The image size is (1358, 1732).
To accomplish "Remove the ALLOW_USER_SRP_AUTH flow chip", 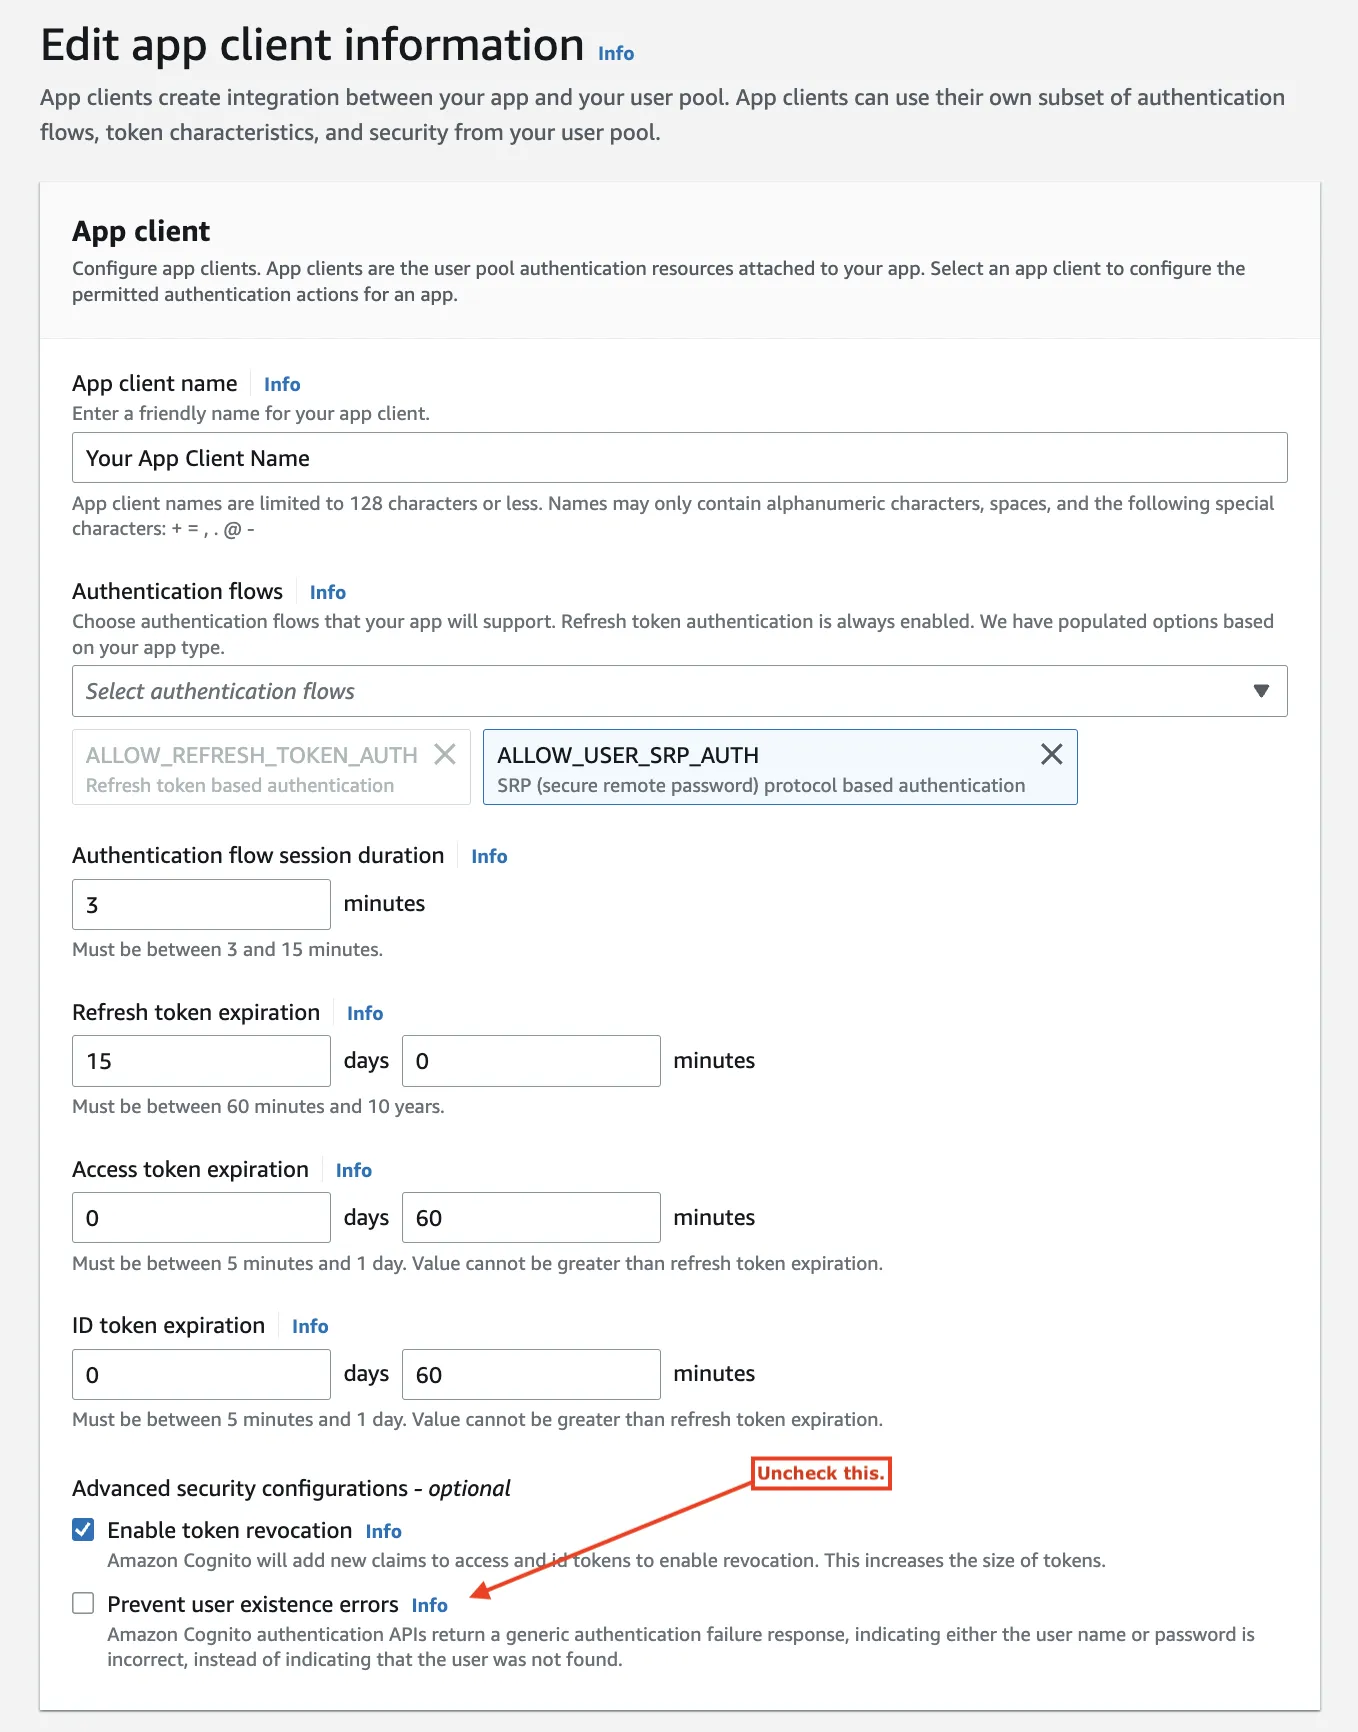I will (x=1051, y=755).
